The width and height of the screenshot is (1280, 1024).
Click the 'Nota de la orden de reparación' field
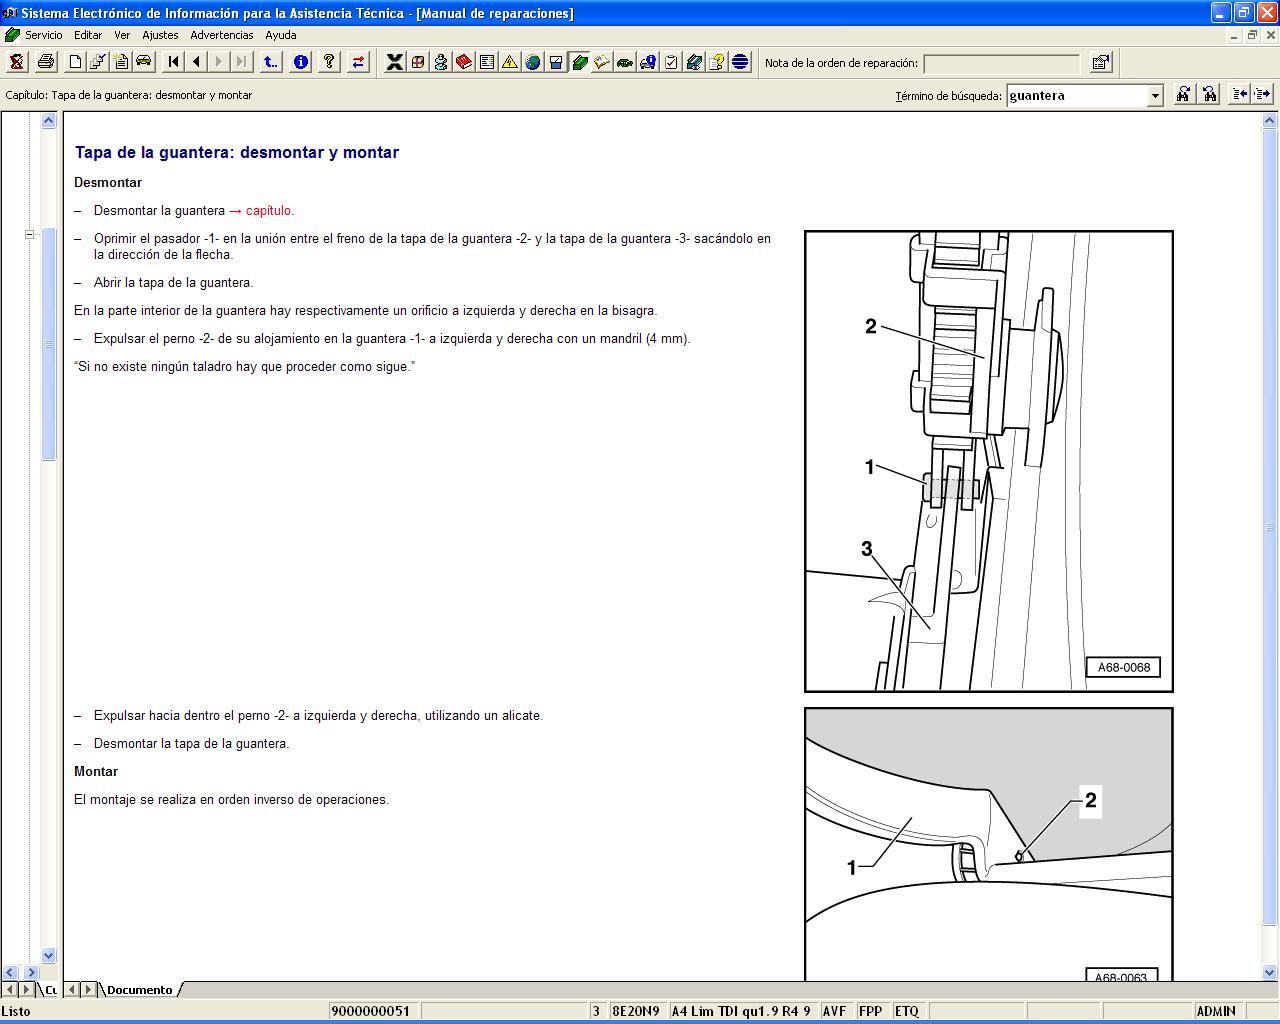coord(1002,63)
